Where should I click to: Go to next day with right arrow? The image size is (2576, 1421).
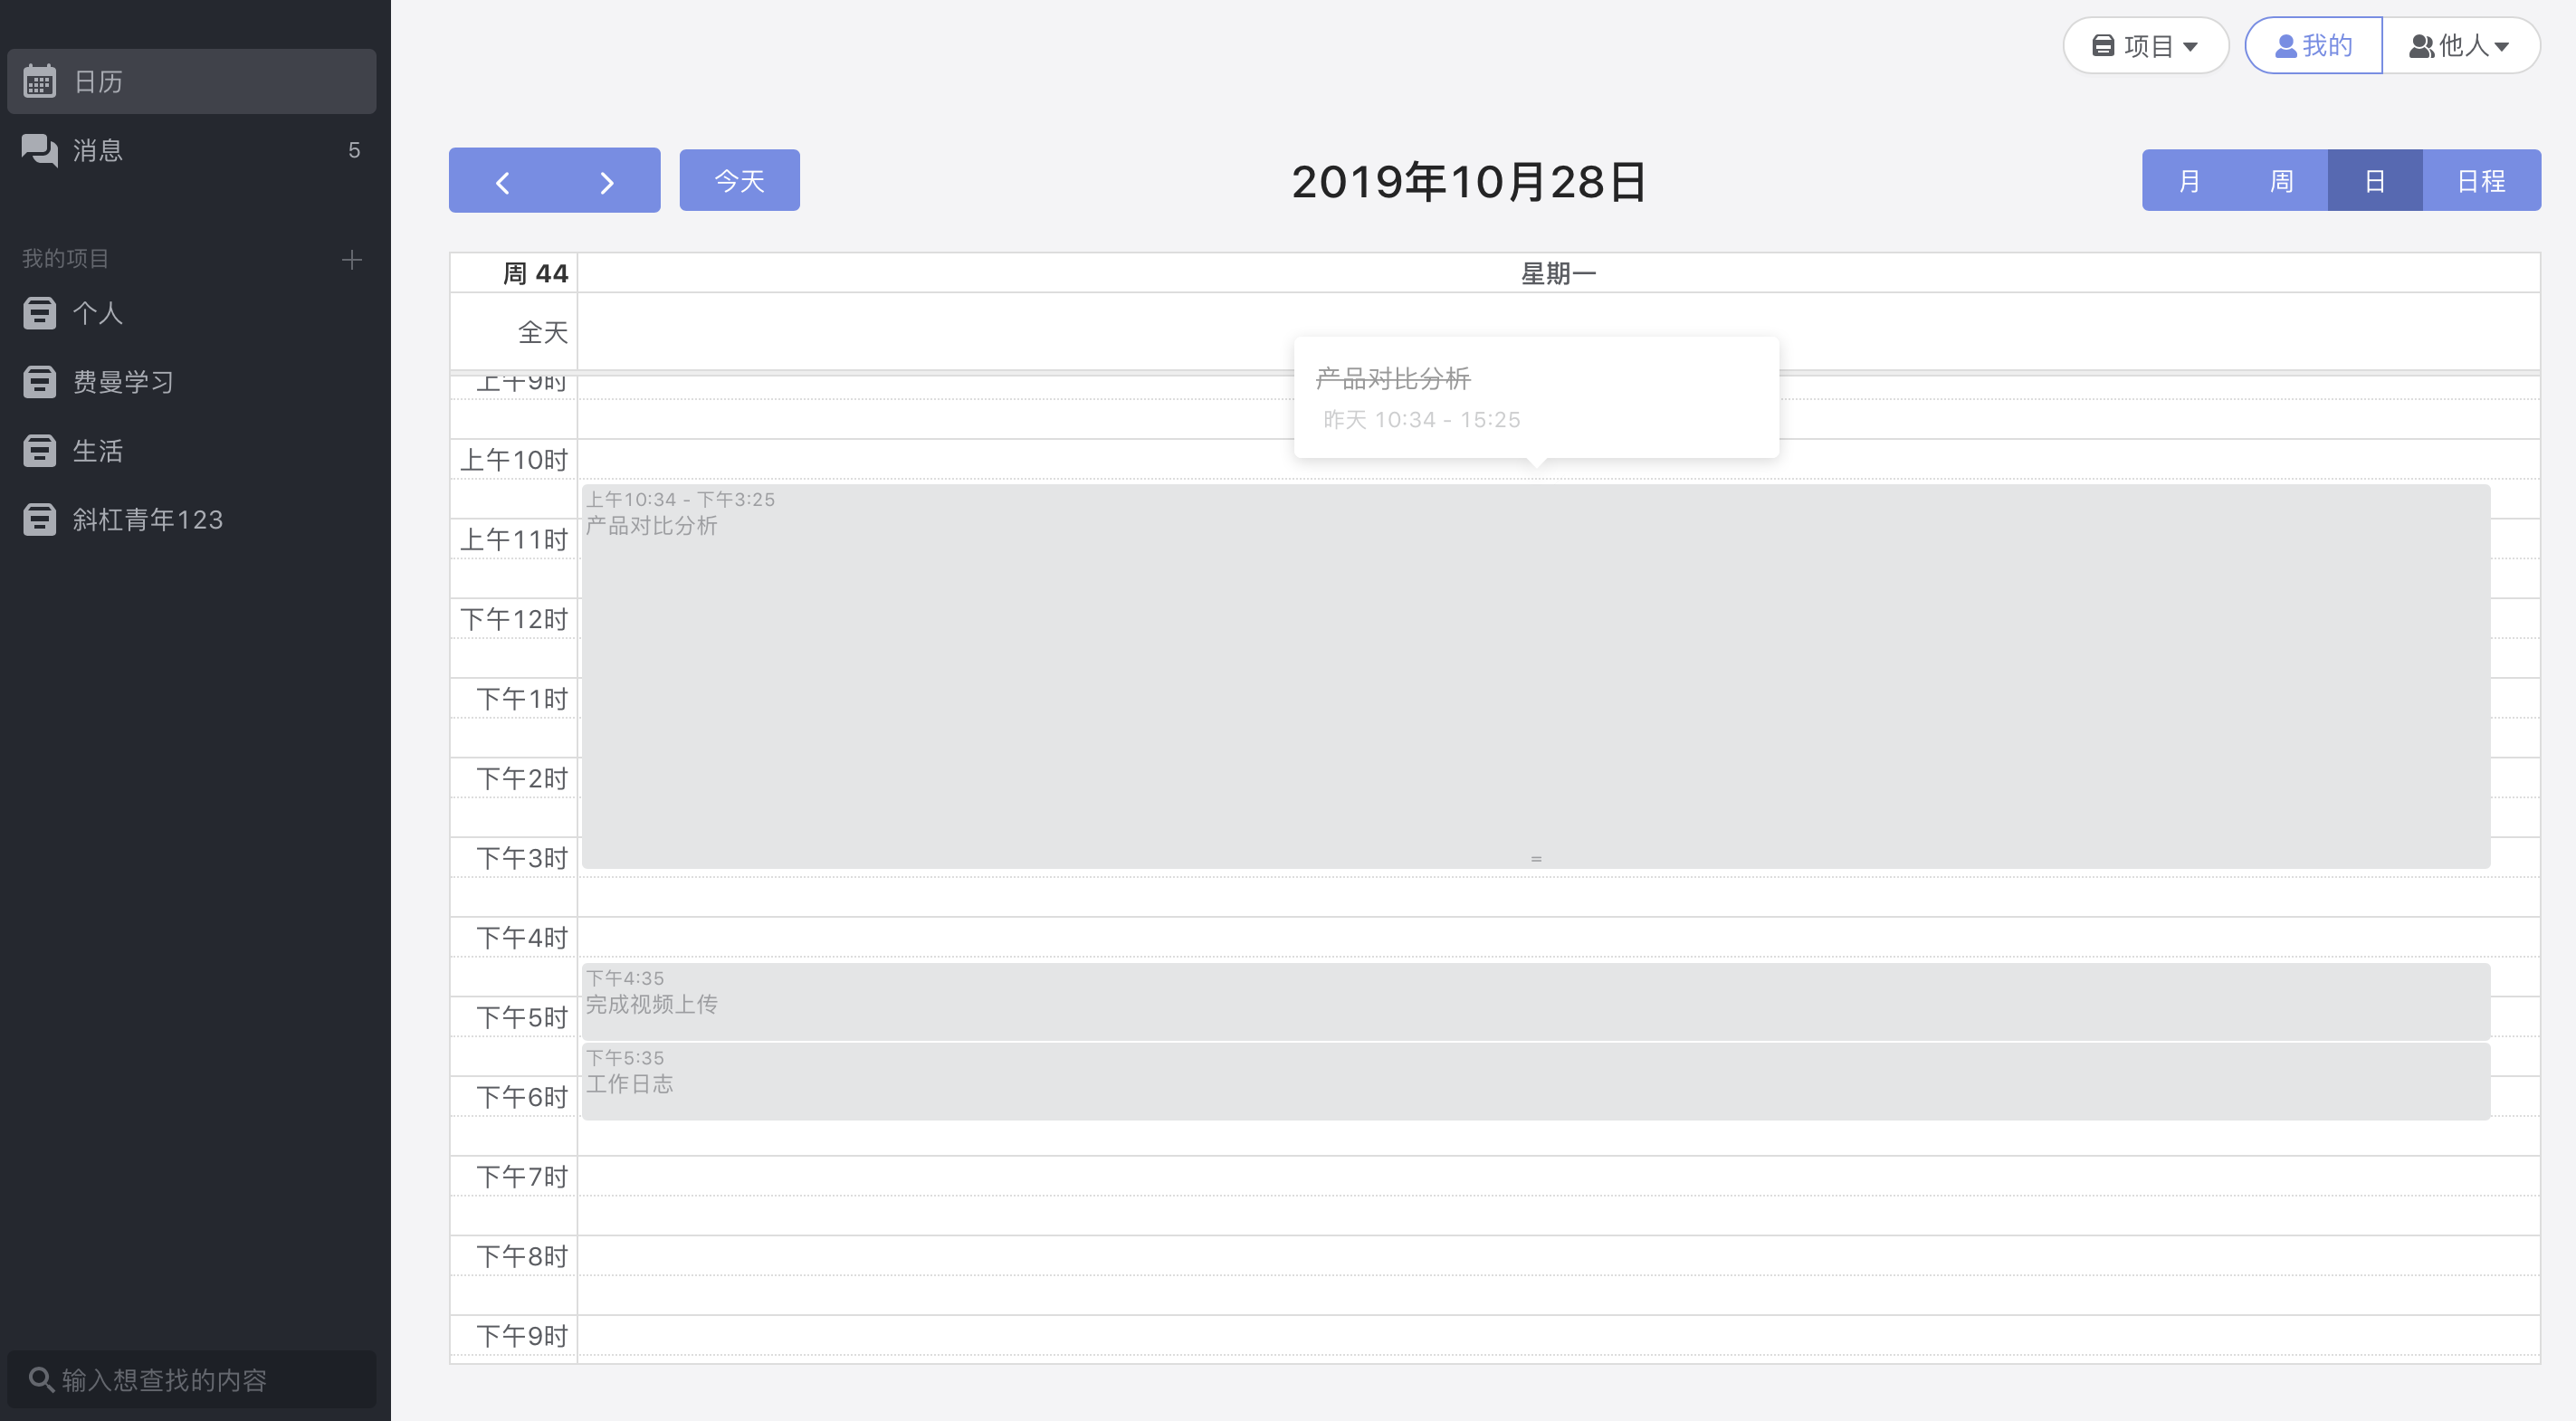[x=606, y=182]
